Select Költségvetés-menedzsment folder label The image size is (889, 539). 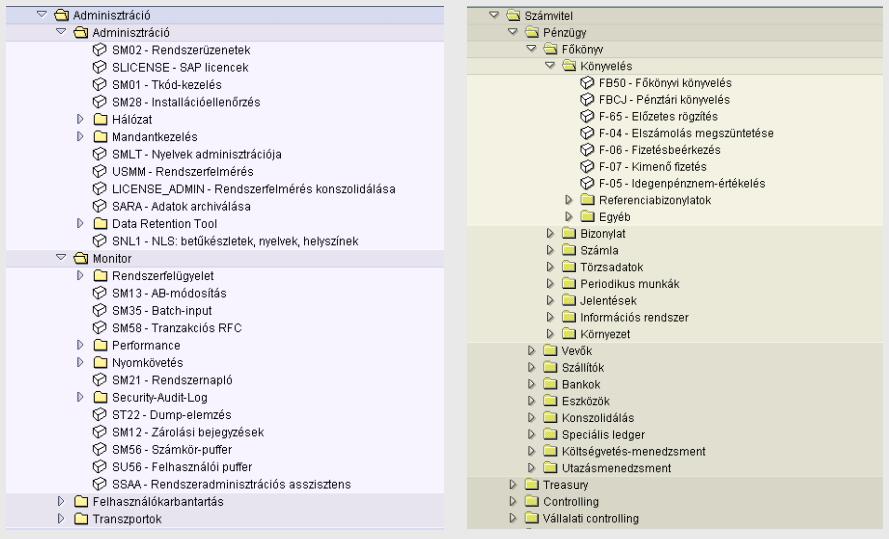pos(633,452)
